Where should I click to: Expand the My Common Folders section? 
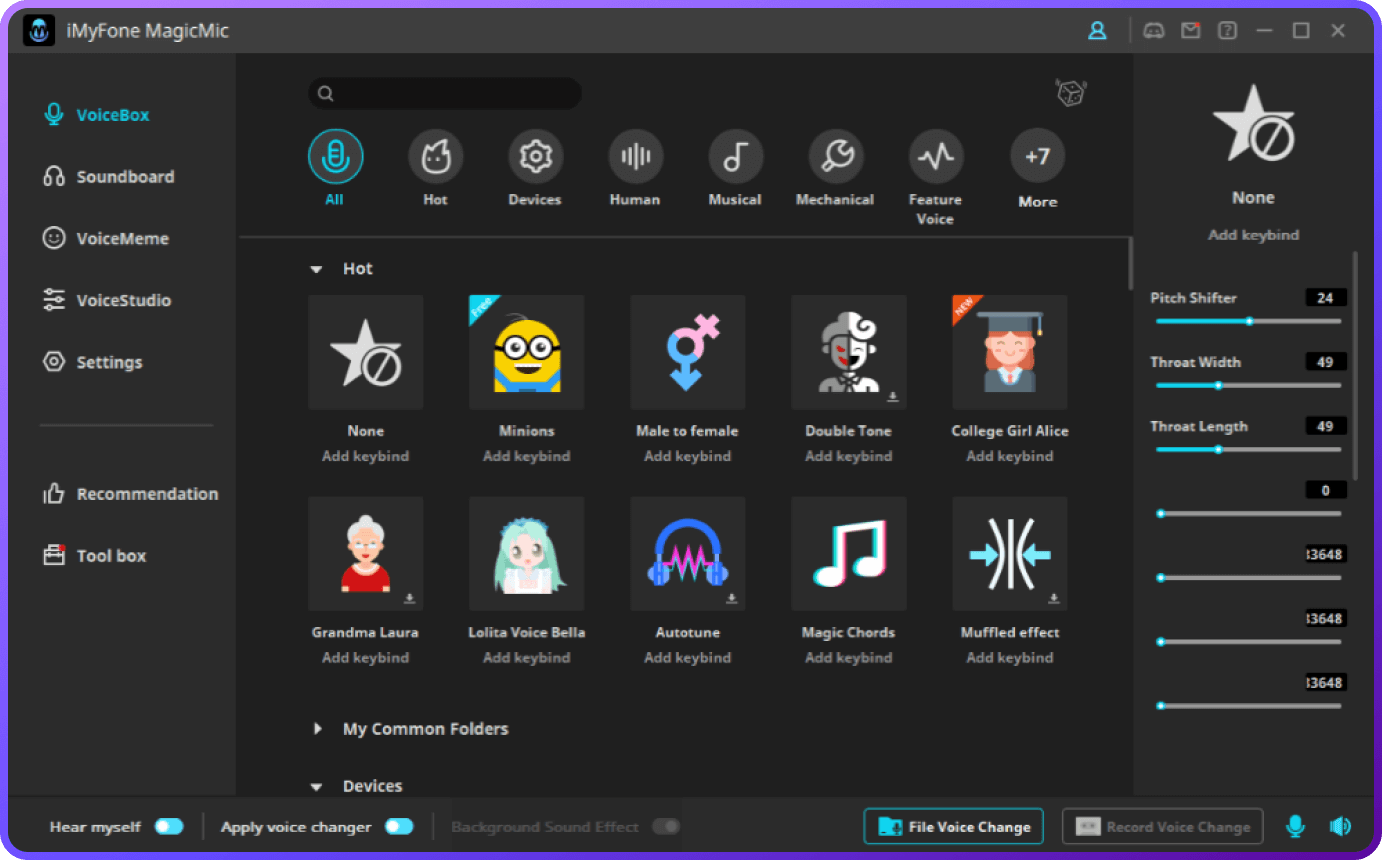click(317, 729)
